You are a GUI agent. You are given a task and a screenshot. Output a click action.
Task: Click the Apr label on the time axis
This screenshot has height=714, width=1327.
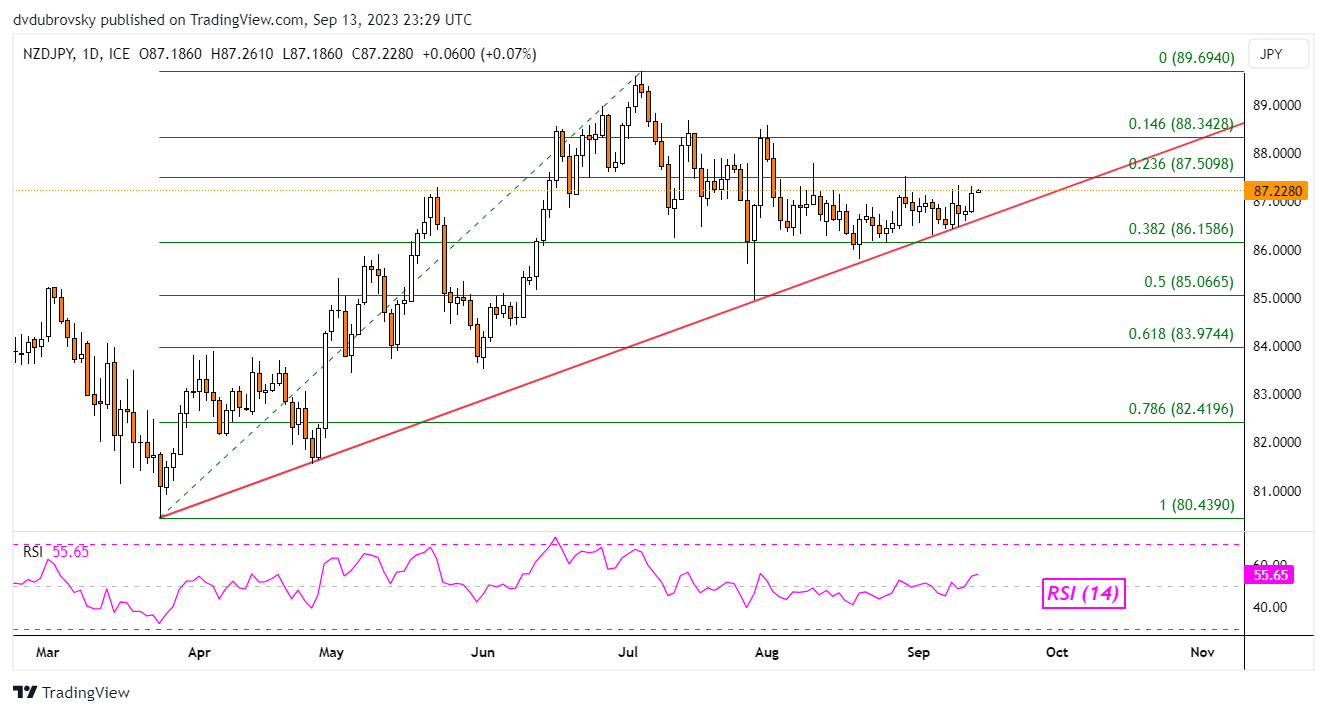tap(198, 652)
